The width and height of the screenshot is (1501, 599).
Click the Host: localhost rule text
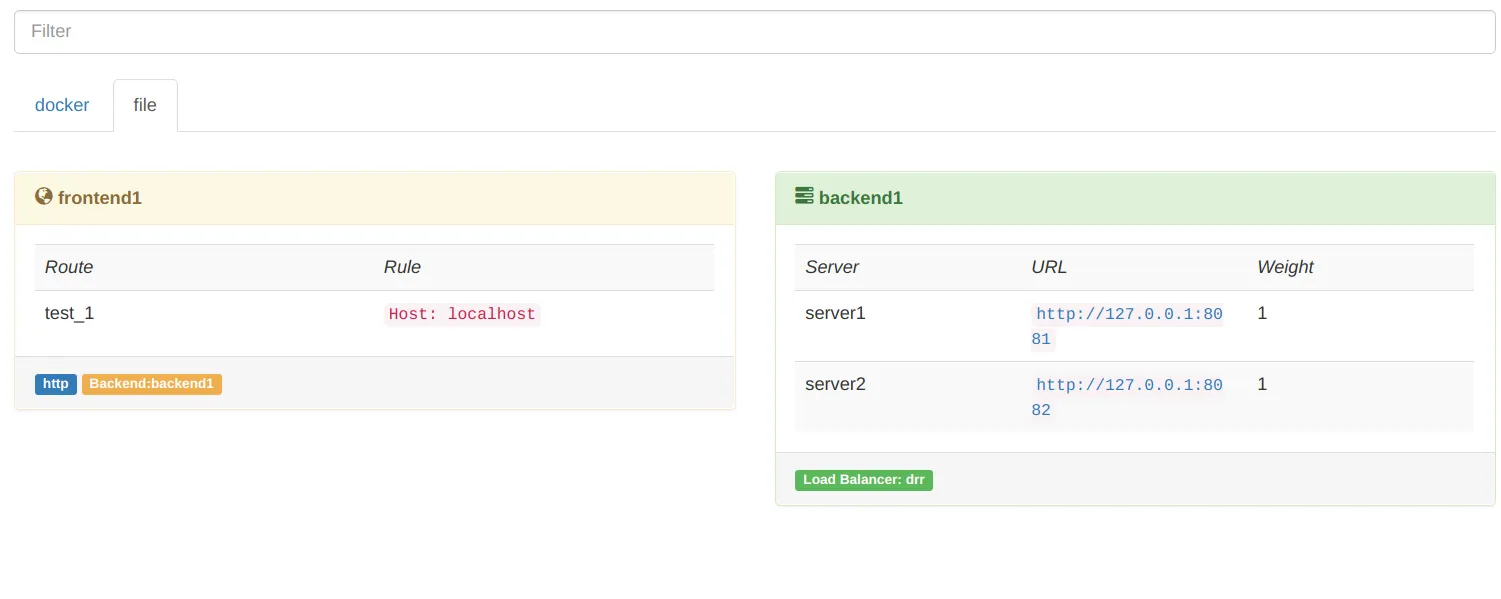tap(462, 314)
